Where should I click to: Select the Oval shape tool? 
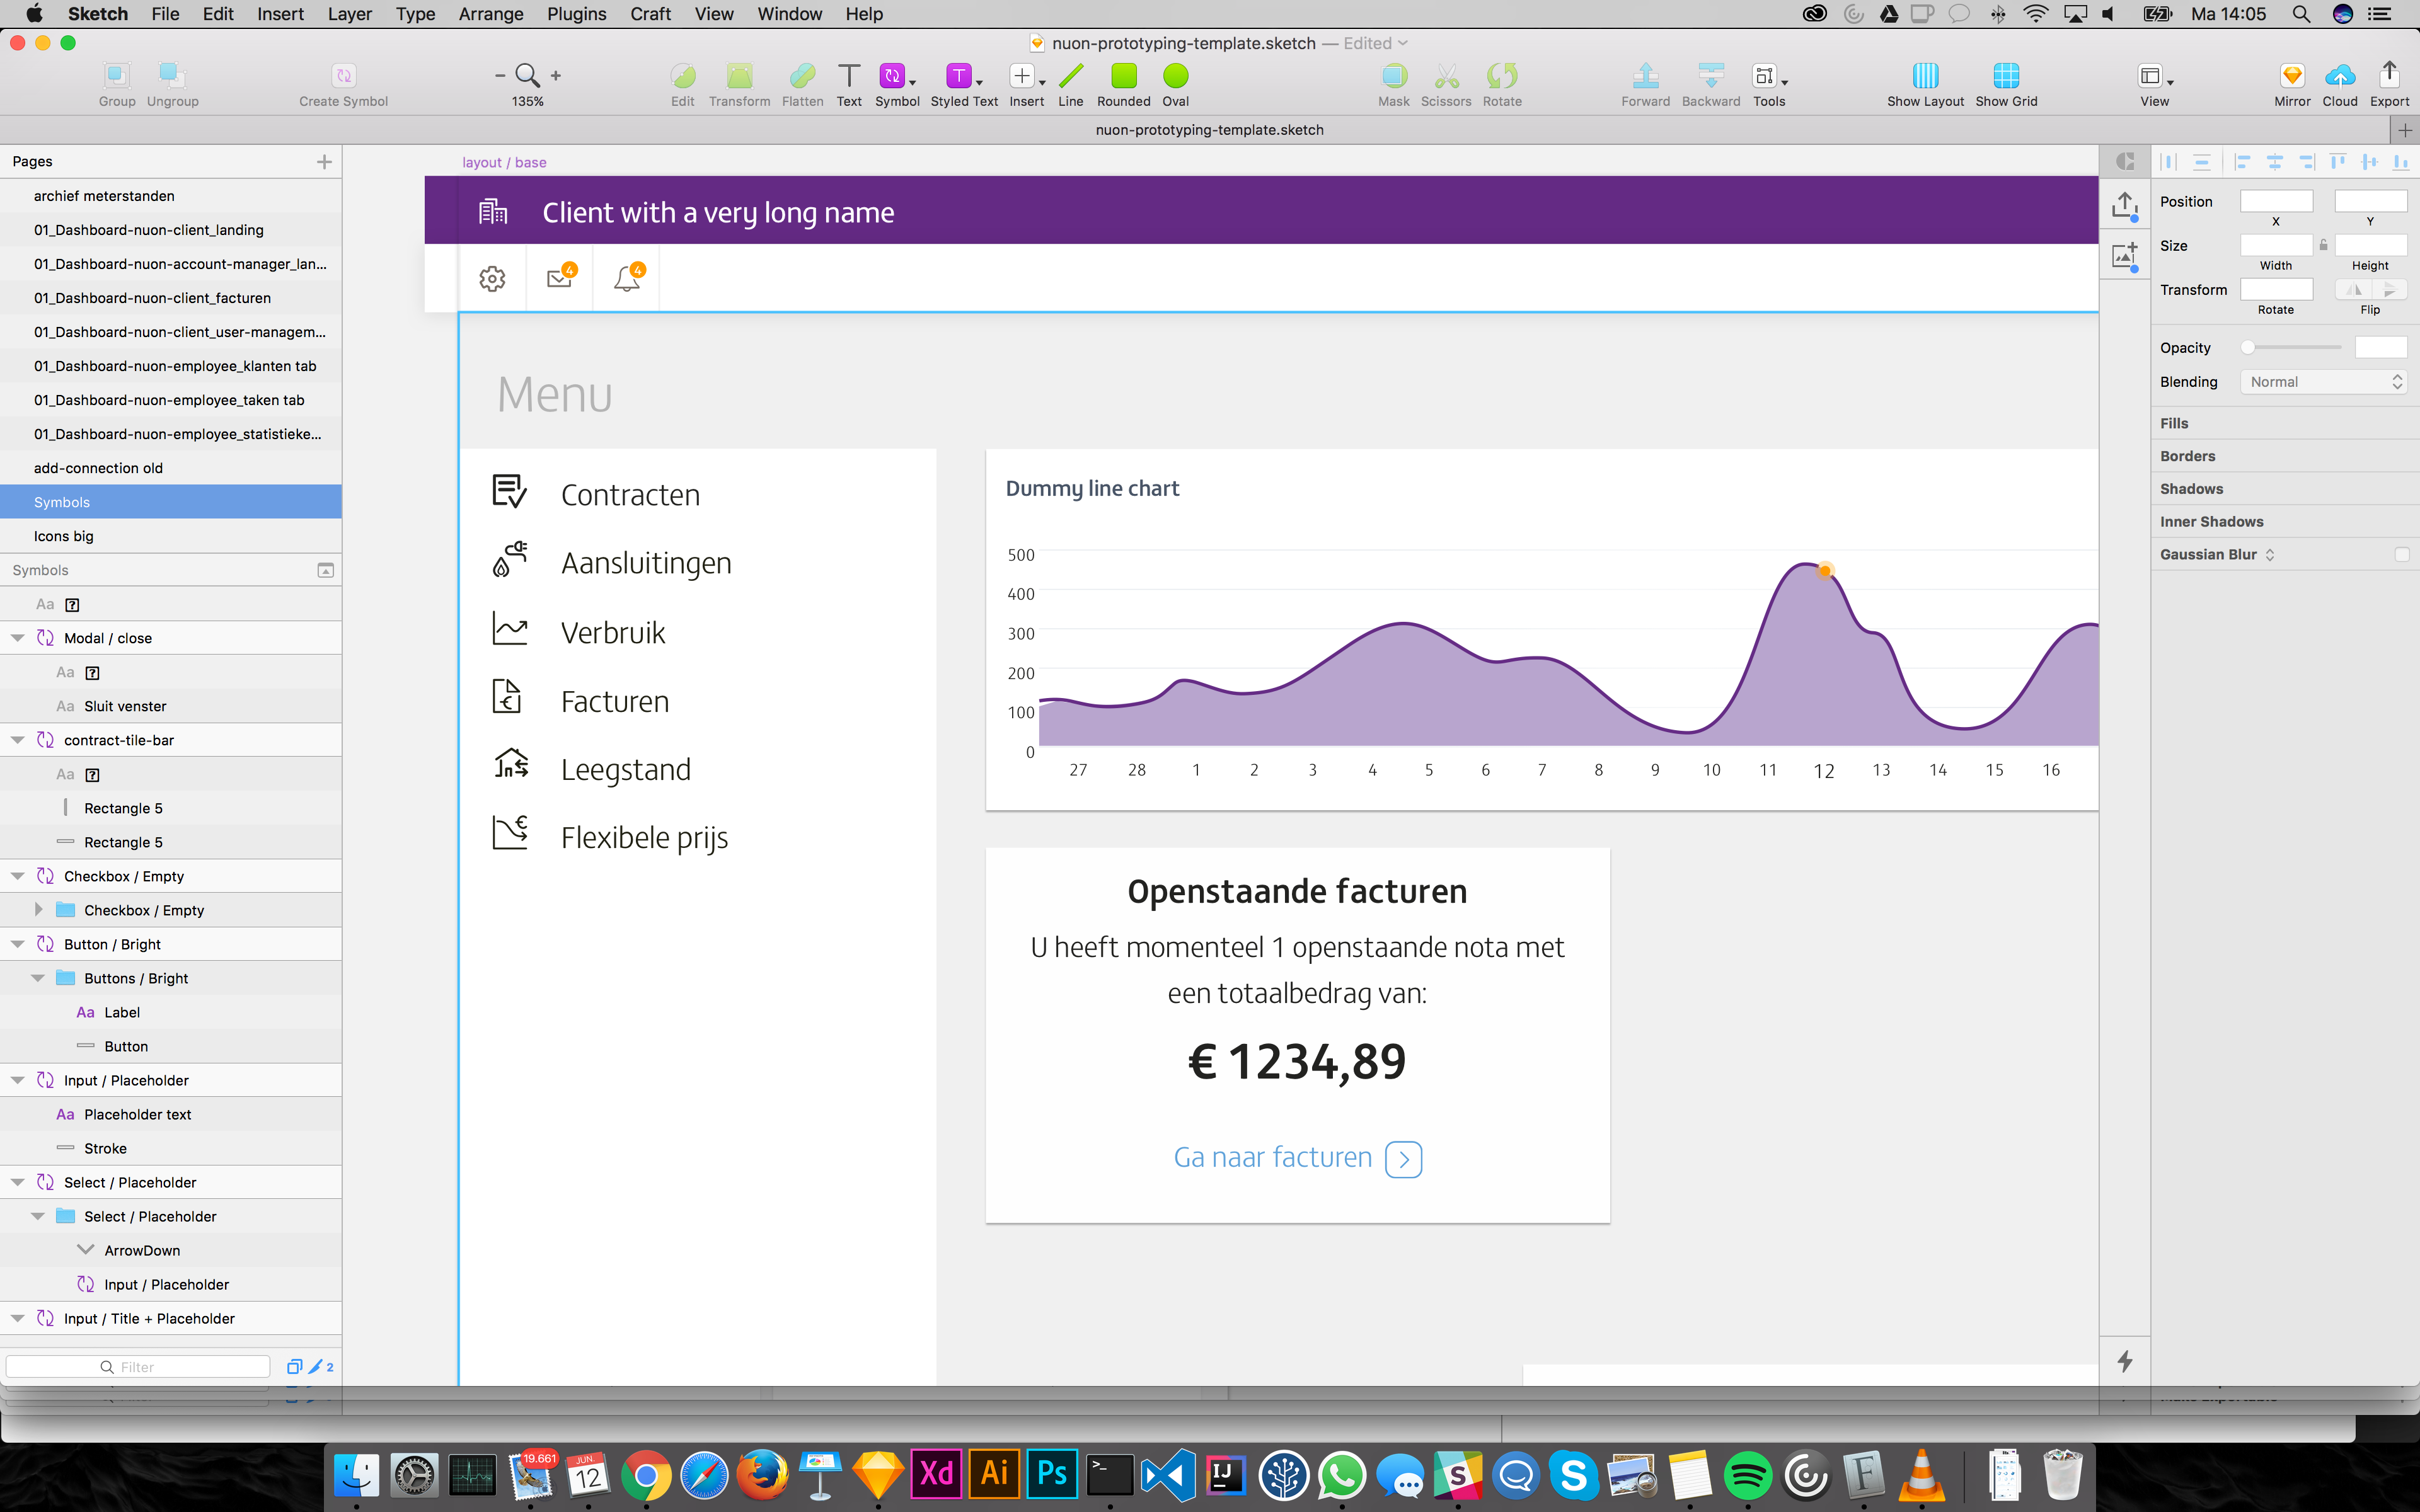[1176, 76]
